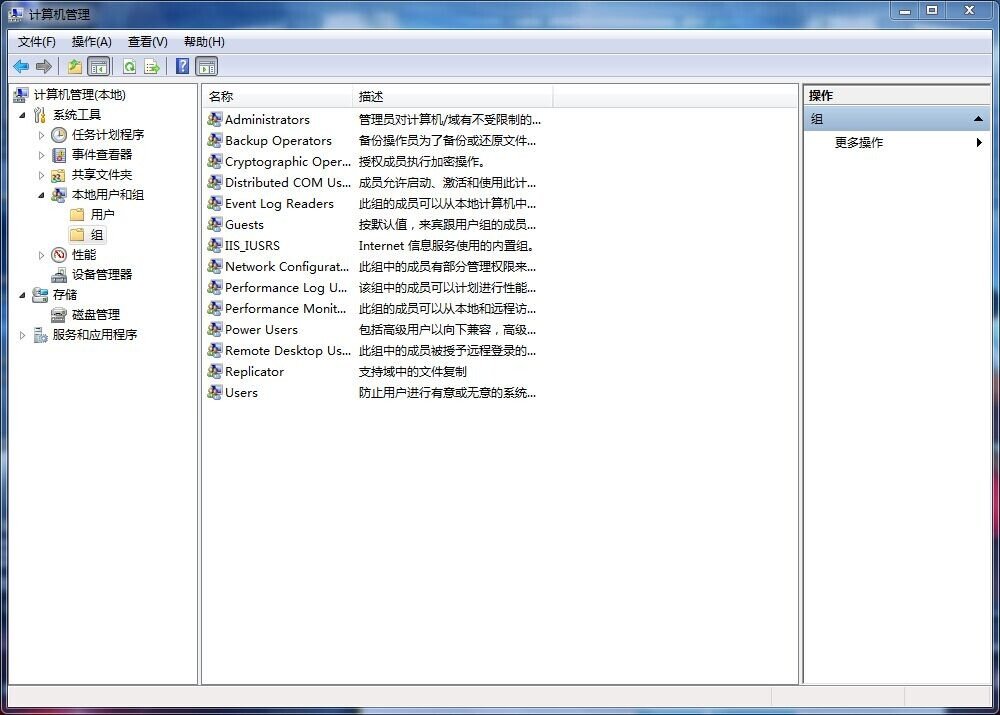Click the Export List toolbar icon
The width and height of the screenshot is (1000, 715).
152,67
